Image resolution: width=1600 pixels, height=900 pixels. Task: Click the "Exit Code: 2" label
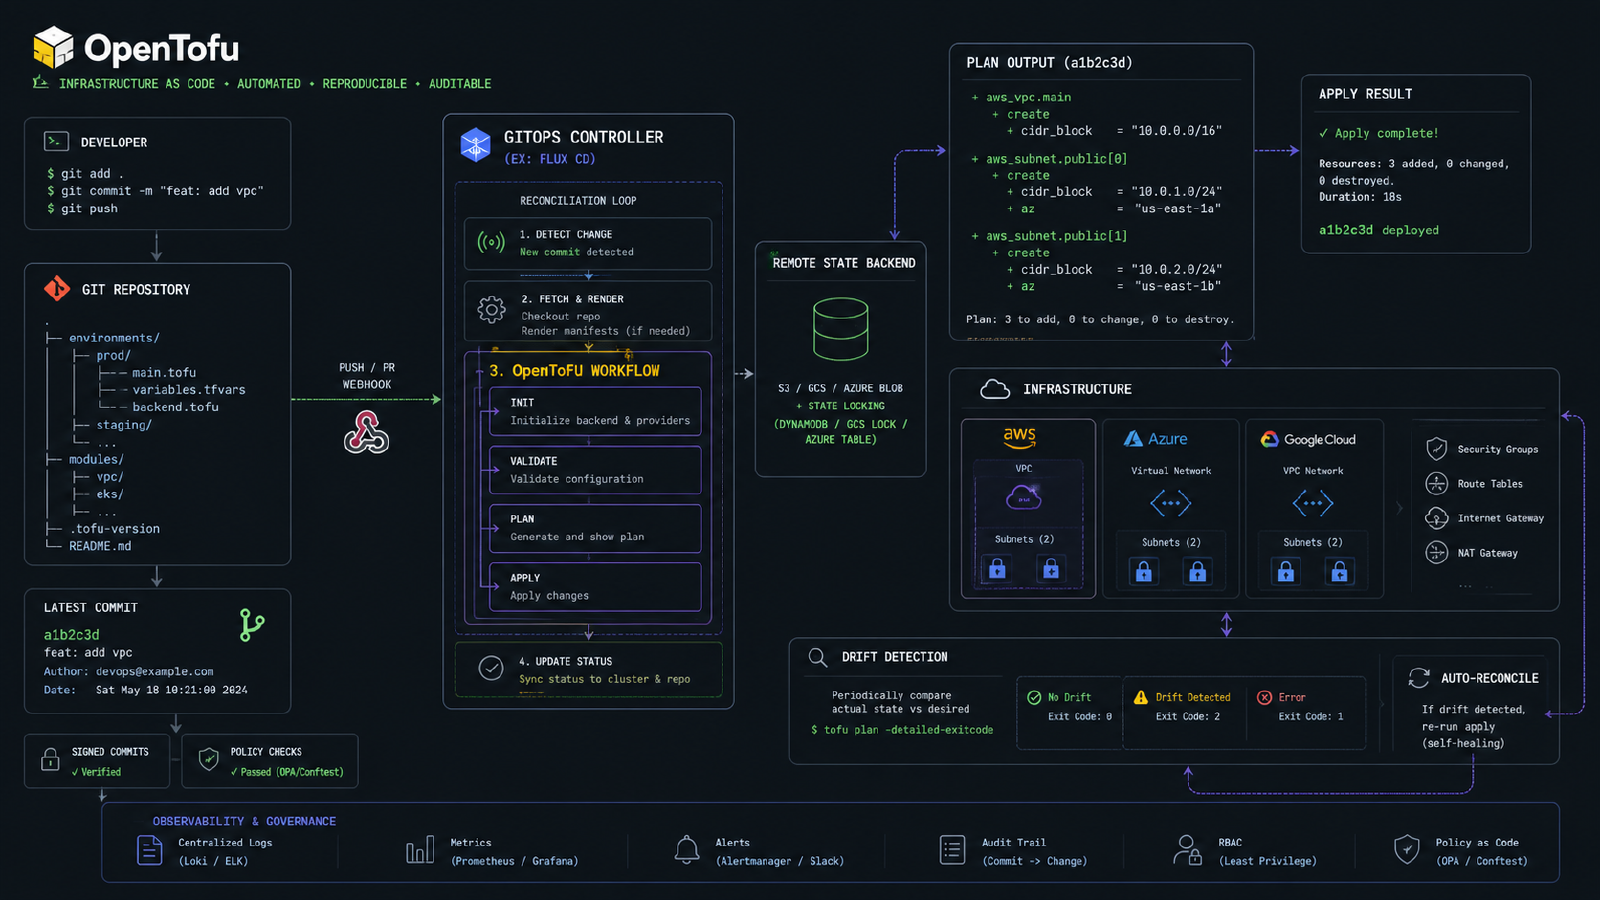click(x=1188, y=716)
